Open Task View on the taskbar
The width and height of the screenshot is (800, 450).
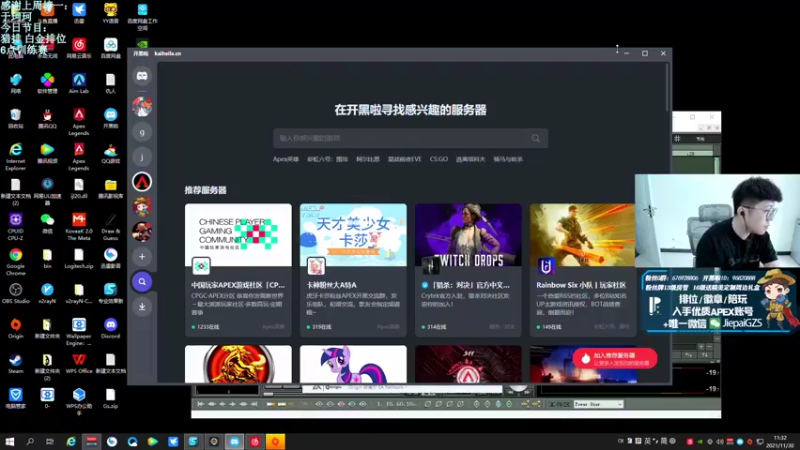coord(49,441)
